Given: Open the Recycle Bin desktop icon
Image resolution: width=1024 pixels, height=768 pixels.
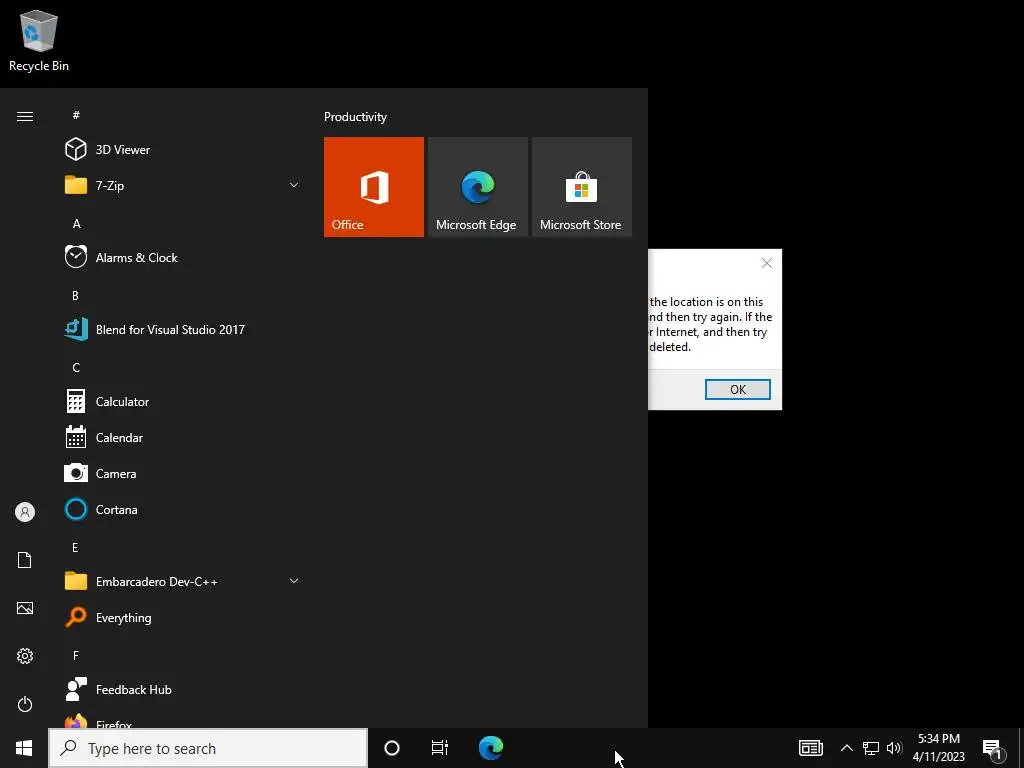Looking at the screenshot, I should tap(39, 40).
